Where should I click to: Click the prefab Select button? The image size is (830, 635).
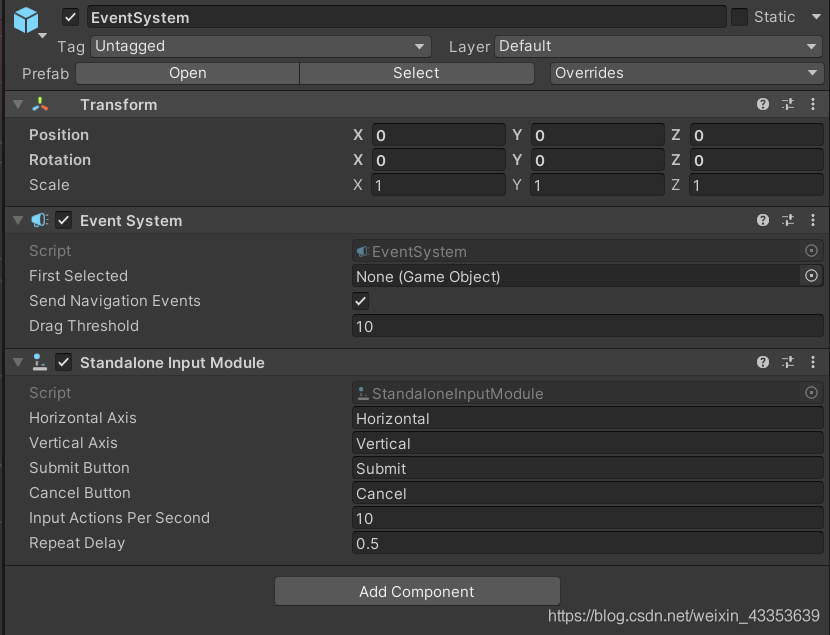(x=416, y=73)
